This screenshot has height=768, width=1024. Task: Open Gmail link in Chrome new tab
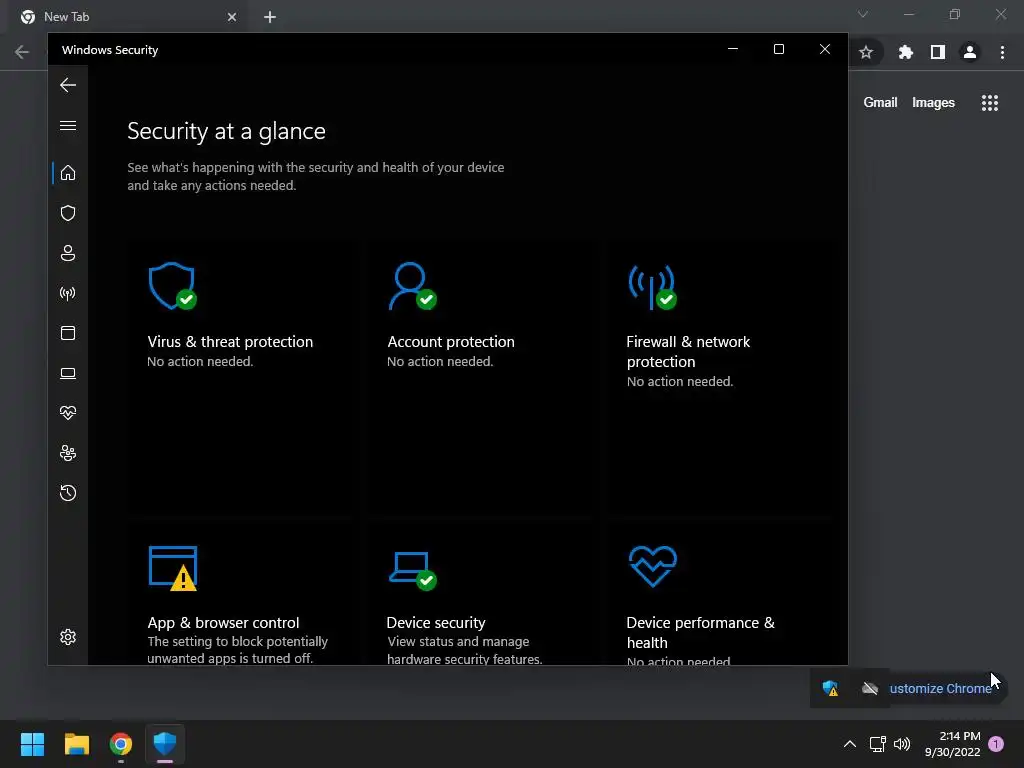(x=880, y=103)
